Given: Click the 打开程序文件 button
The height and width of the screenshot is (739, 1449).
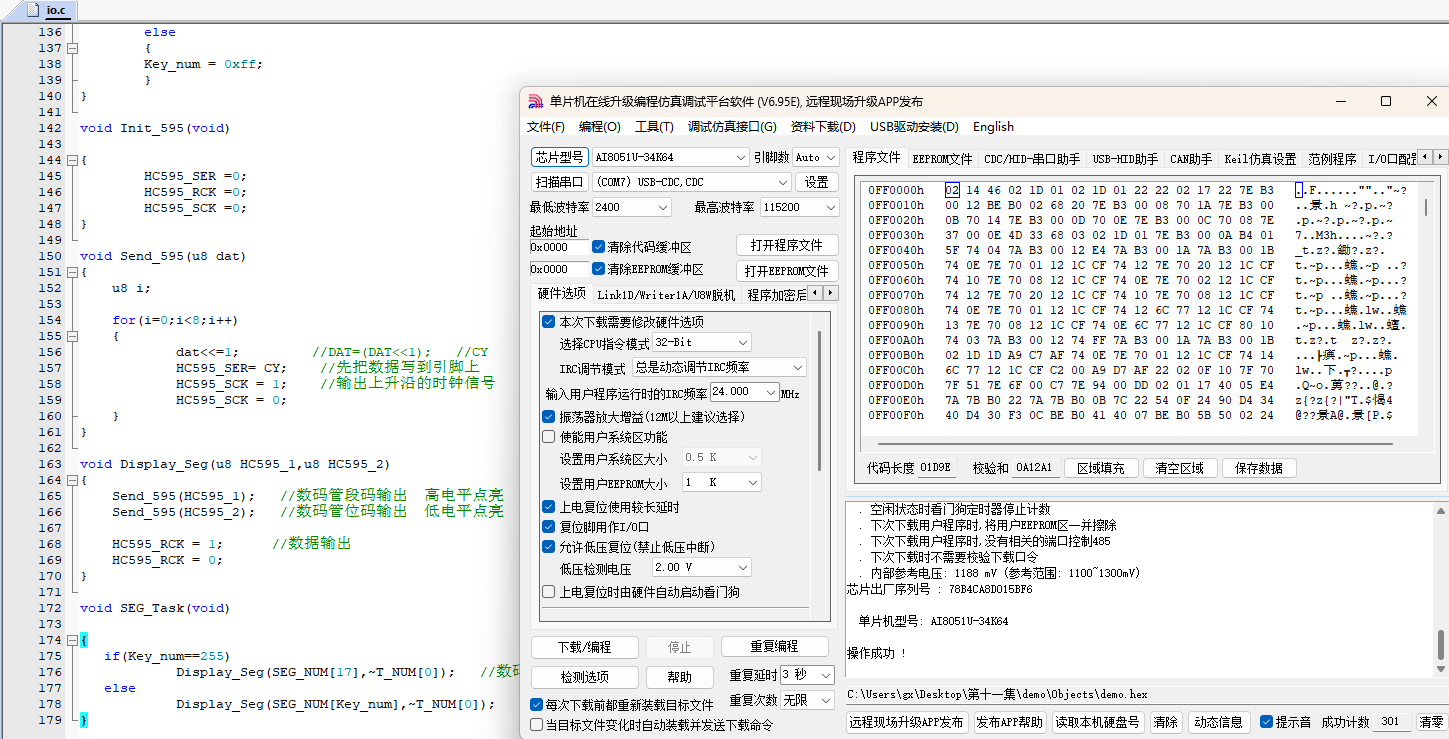Looking at the screenshot, I should click(x=787, y=246).
